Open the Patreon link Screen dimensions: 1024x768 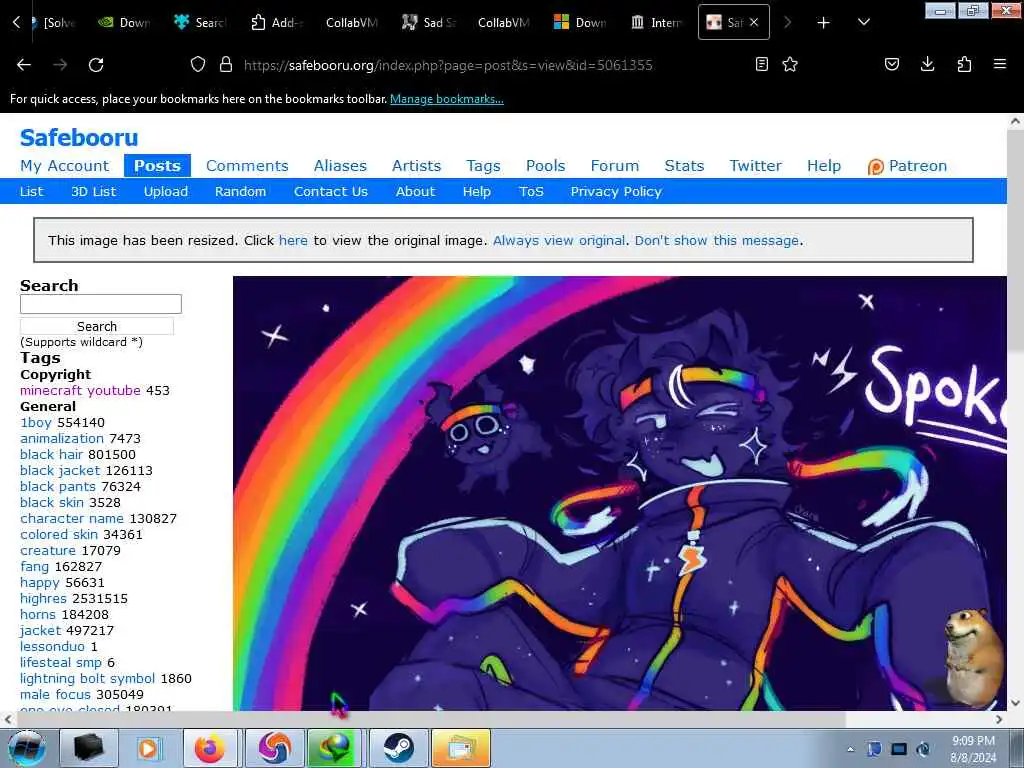tap(907, 166)
